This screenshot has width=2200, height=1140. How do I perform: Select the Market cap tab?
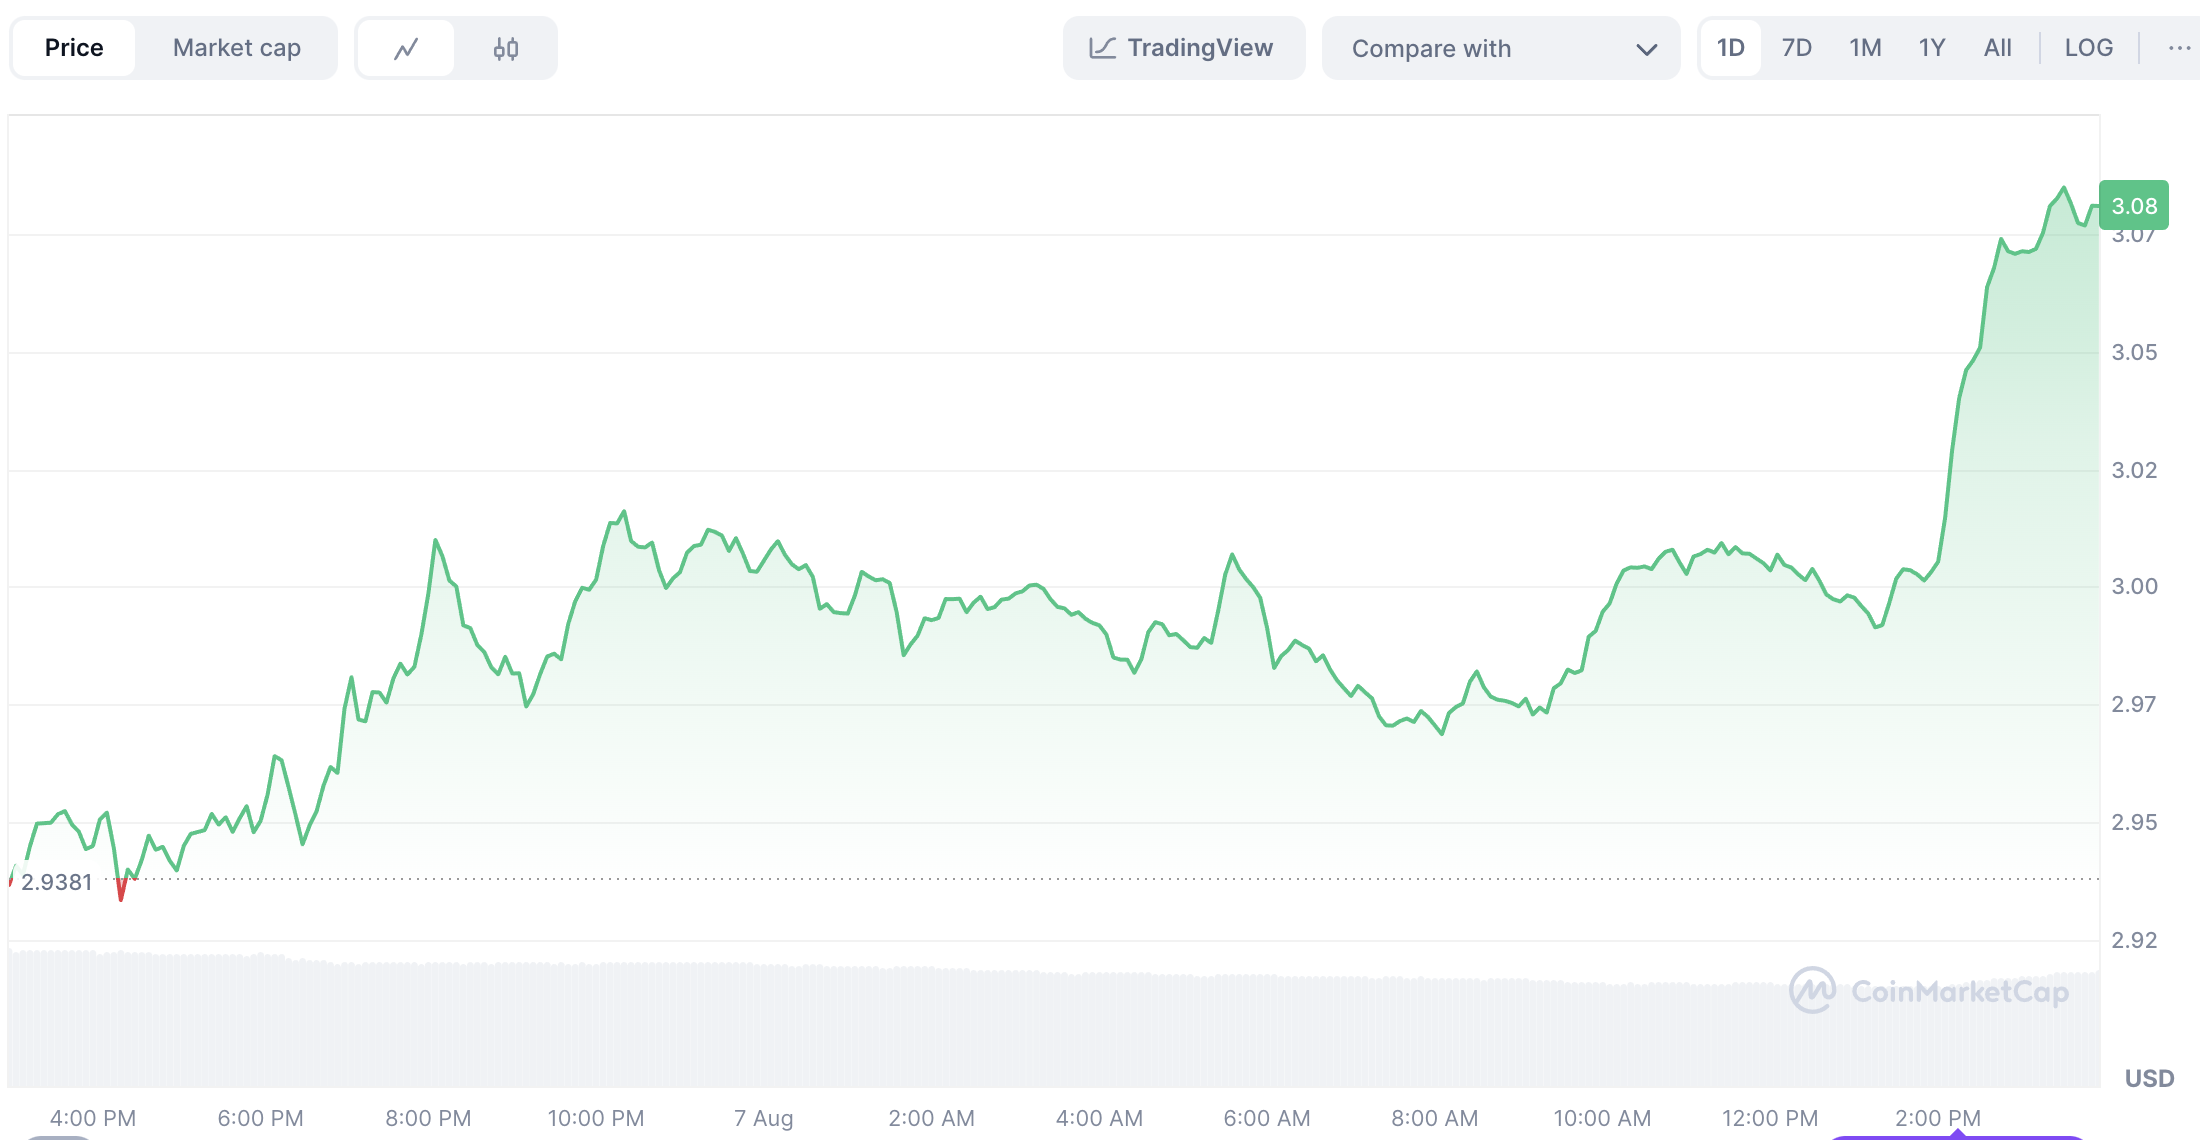[237, 48]
